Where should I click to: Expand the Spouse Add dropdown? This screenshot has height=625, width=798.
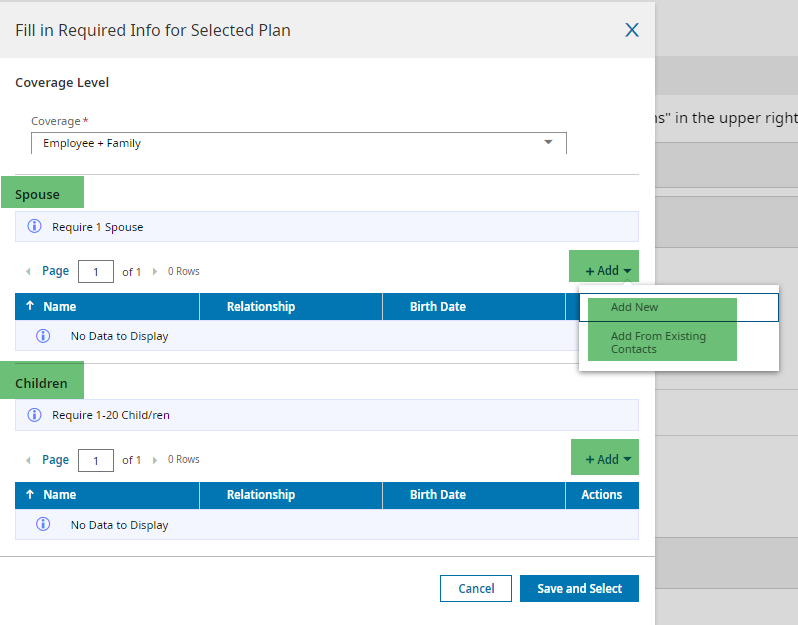(x=608, y=271)
